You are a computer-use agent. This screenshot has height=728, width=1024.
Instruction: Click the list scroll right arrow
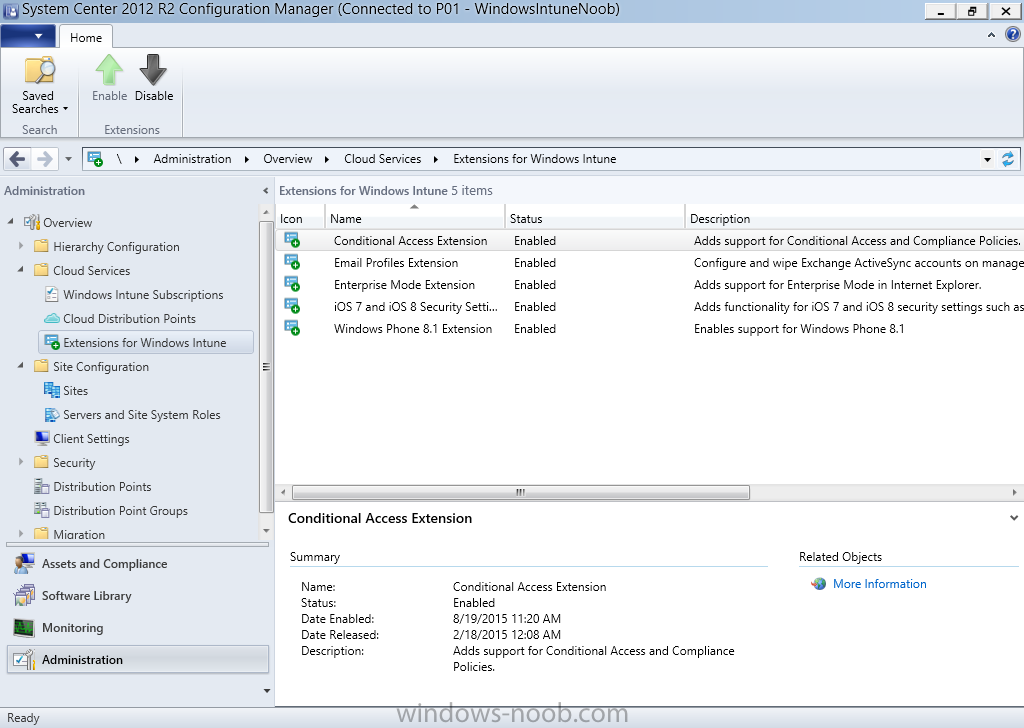pyautogui.click(x=1014, y=492)
